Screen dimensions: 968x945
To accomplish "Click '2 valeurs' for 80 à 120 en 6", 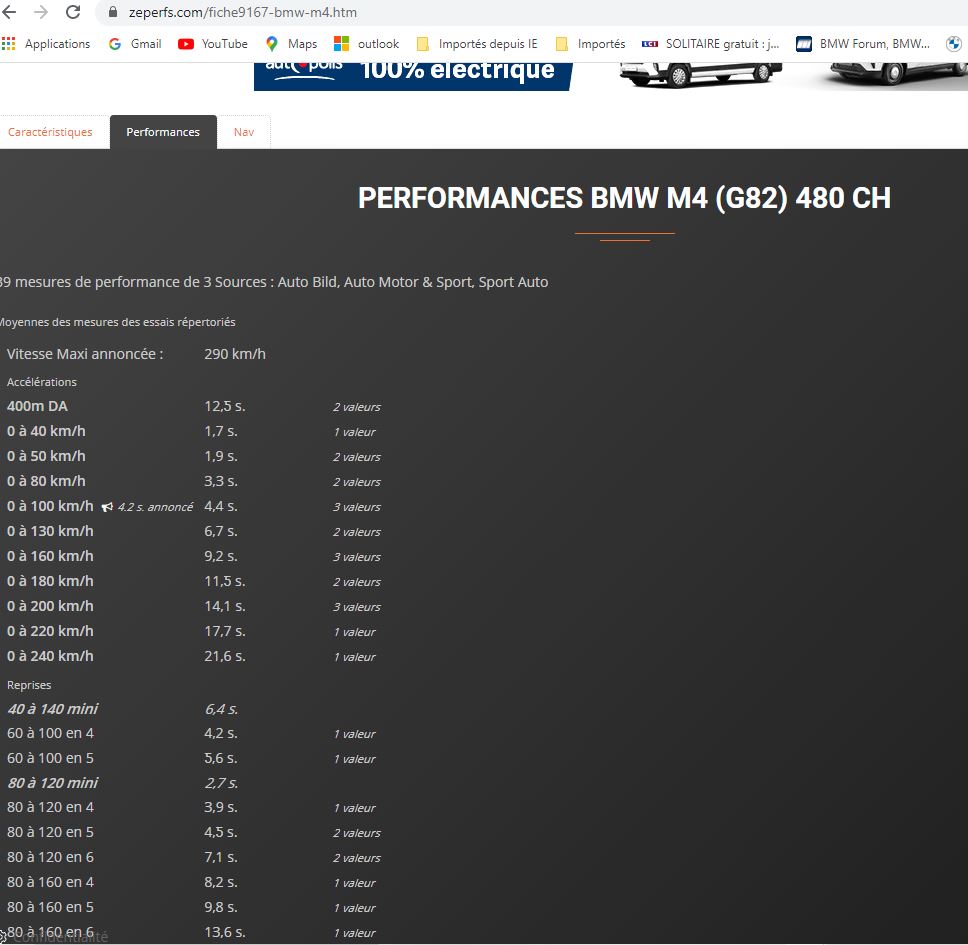I will [x=357, y=858].
